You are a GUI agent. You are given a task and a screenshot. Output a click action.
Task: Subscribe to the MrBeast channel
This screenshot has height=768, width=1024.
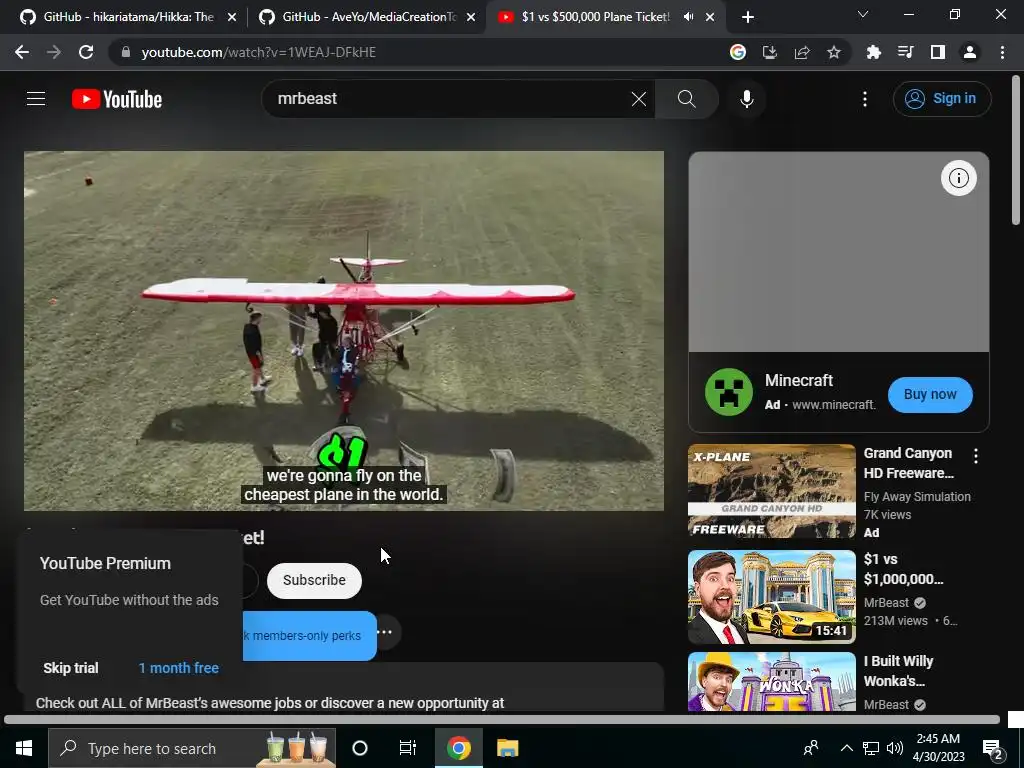click(x=314, y=580)
